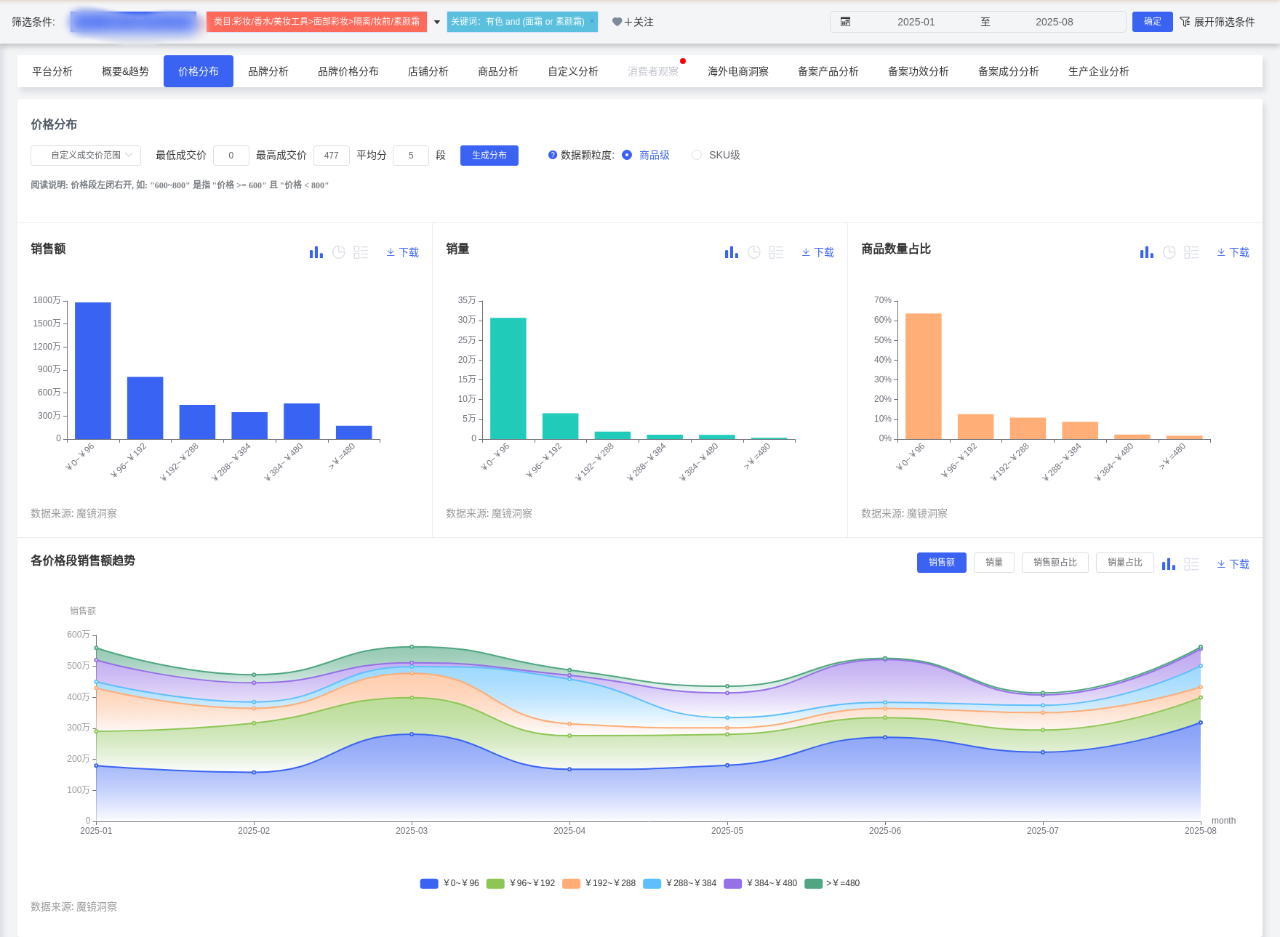Select bar chart view for 商品数量占比
This screenshot has height=937, width=1280.
click(1146, 252)
